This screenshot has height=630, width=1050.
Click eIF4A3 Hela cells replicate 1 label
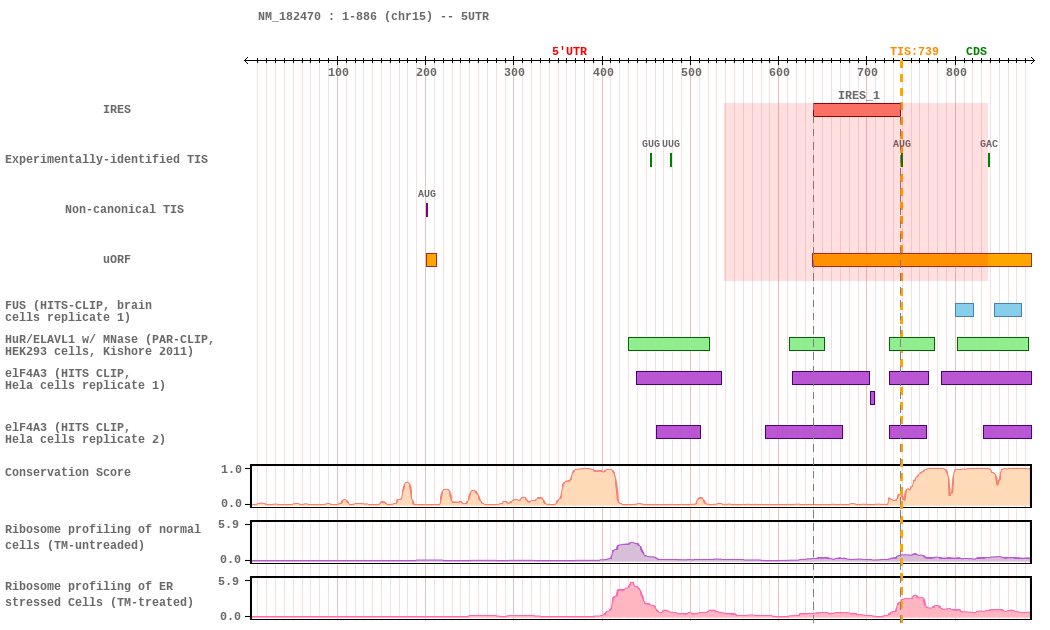coord(85,379)
